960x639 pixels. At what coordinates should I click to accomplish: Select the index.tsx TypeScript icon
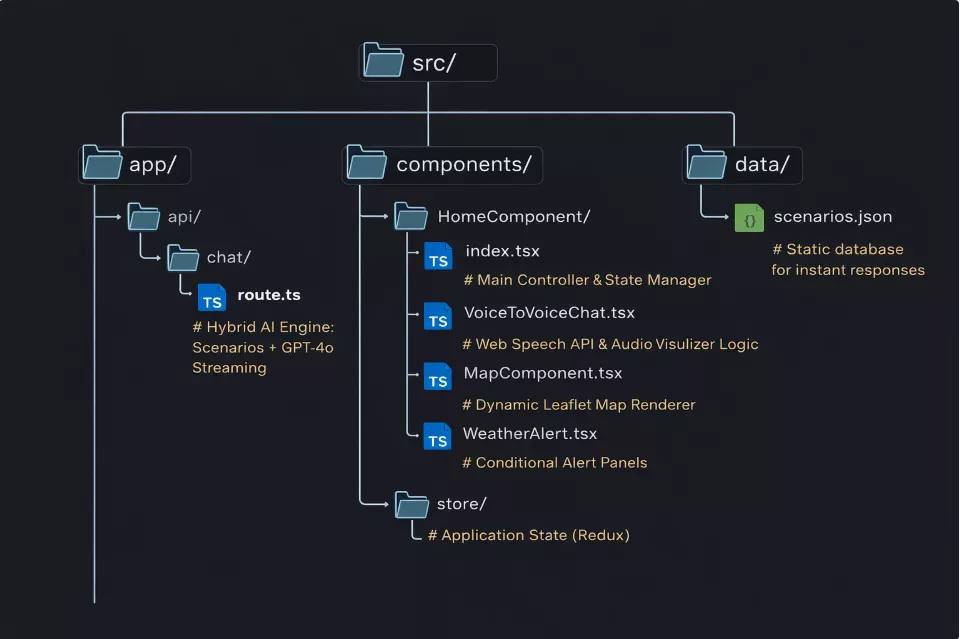point(437,256)
